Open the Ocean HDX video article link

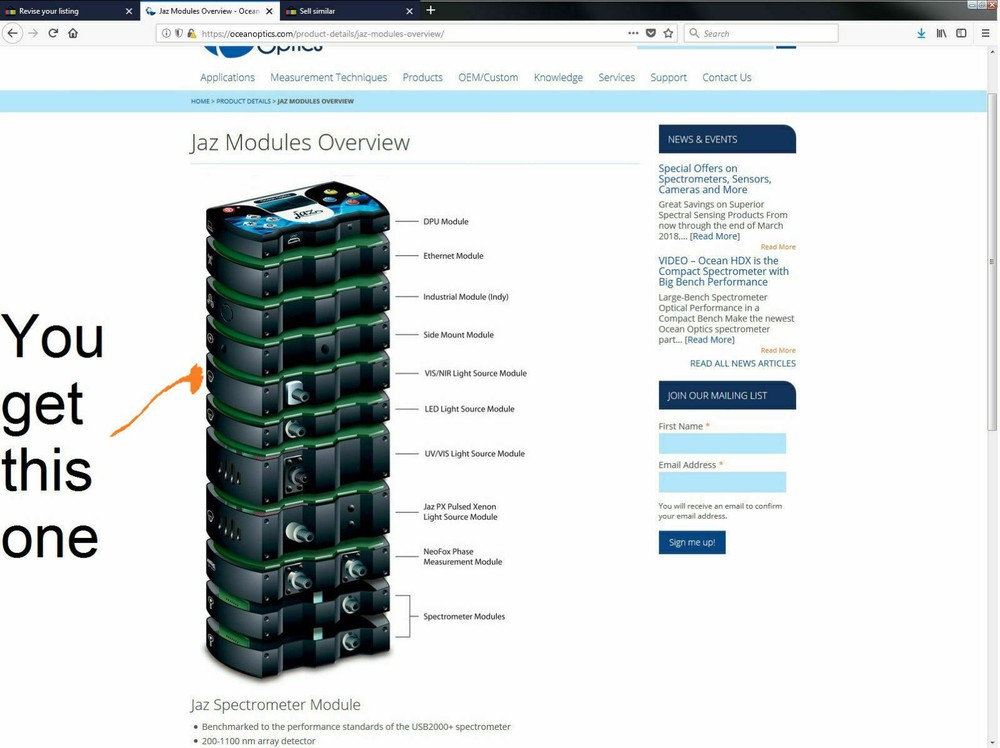tap(723, 271)
